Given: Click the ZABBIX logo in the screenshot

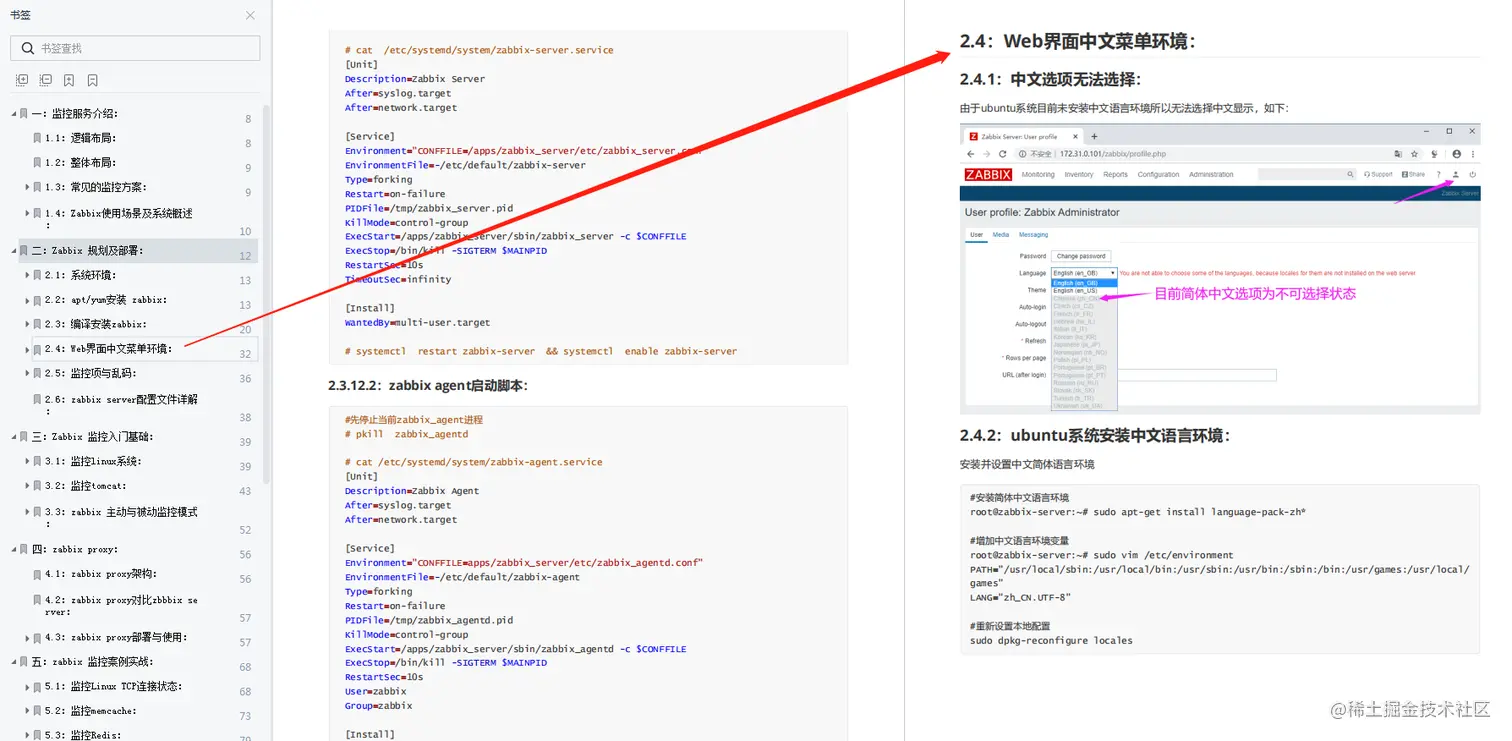Looking at the screenshot, I should pos(987,174).
